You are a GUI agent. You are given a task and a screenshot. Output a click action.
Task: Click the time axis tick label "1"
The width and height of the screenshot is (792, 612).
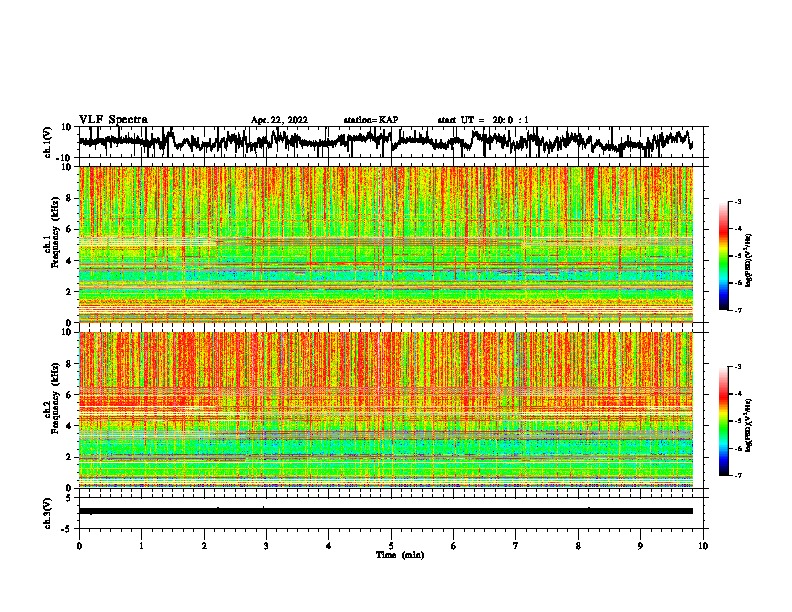point(141,546)
